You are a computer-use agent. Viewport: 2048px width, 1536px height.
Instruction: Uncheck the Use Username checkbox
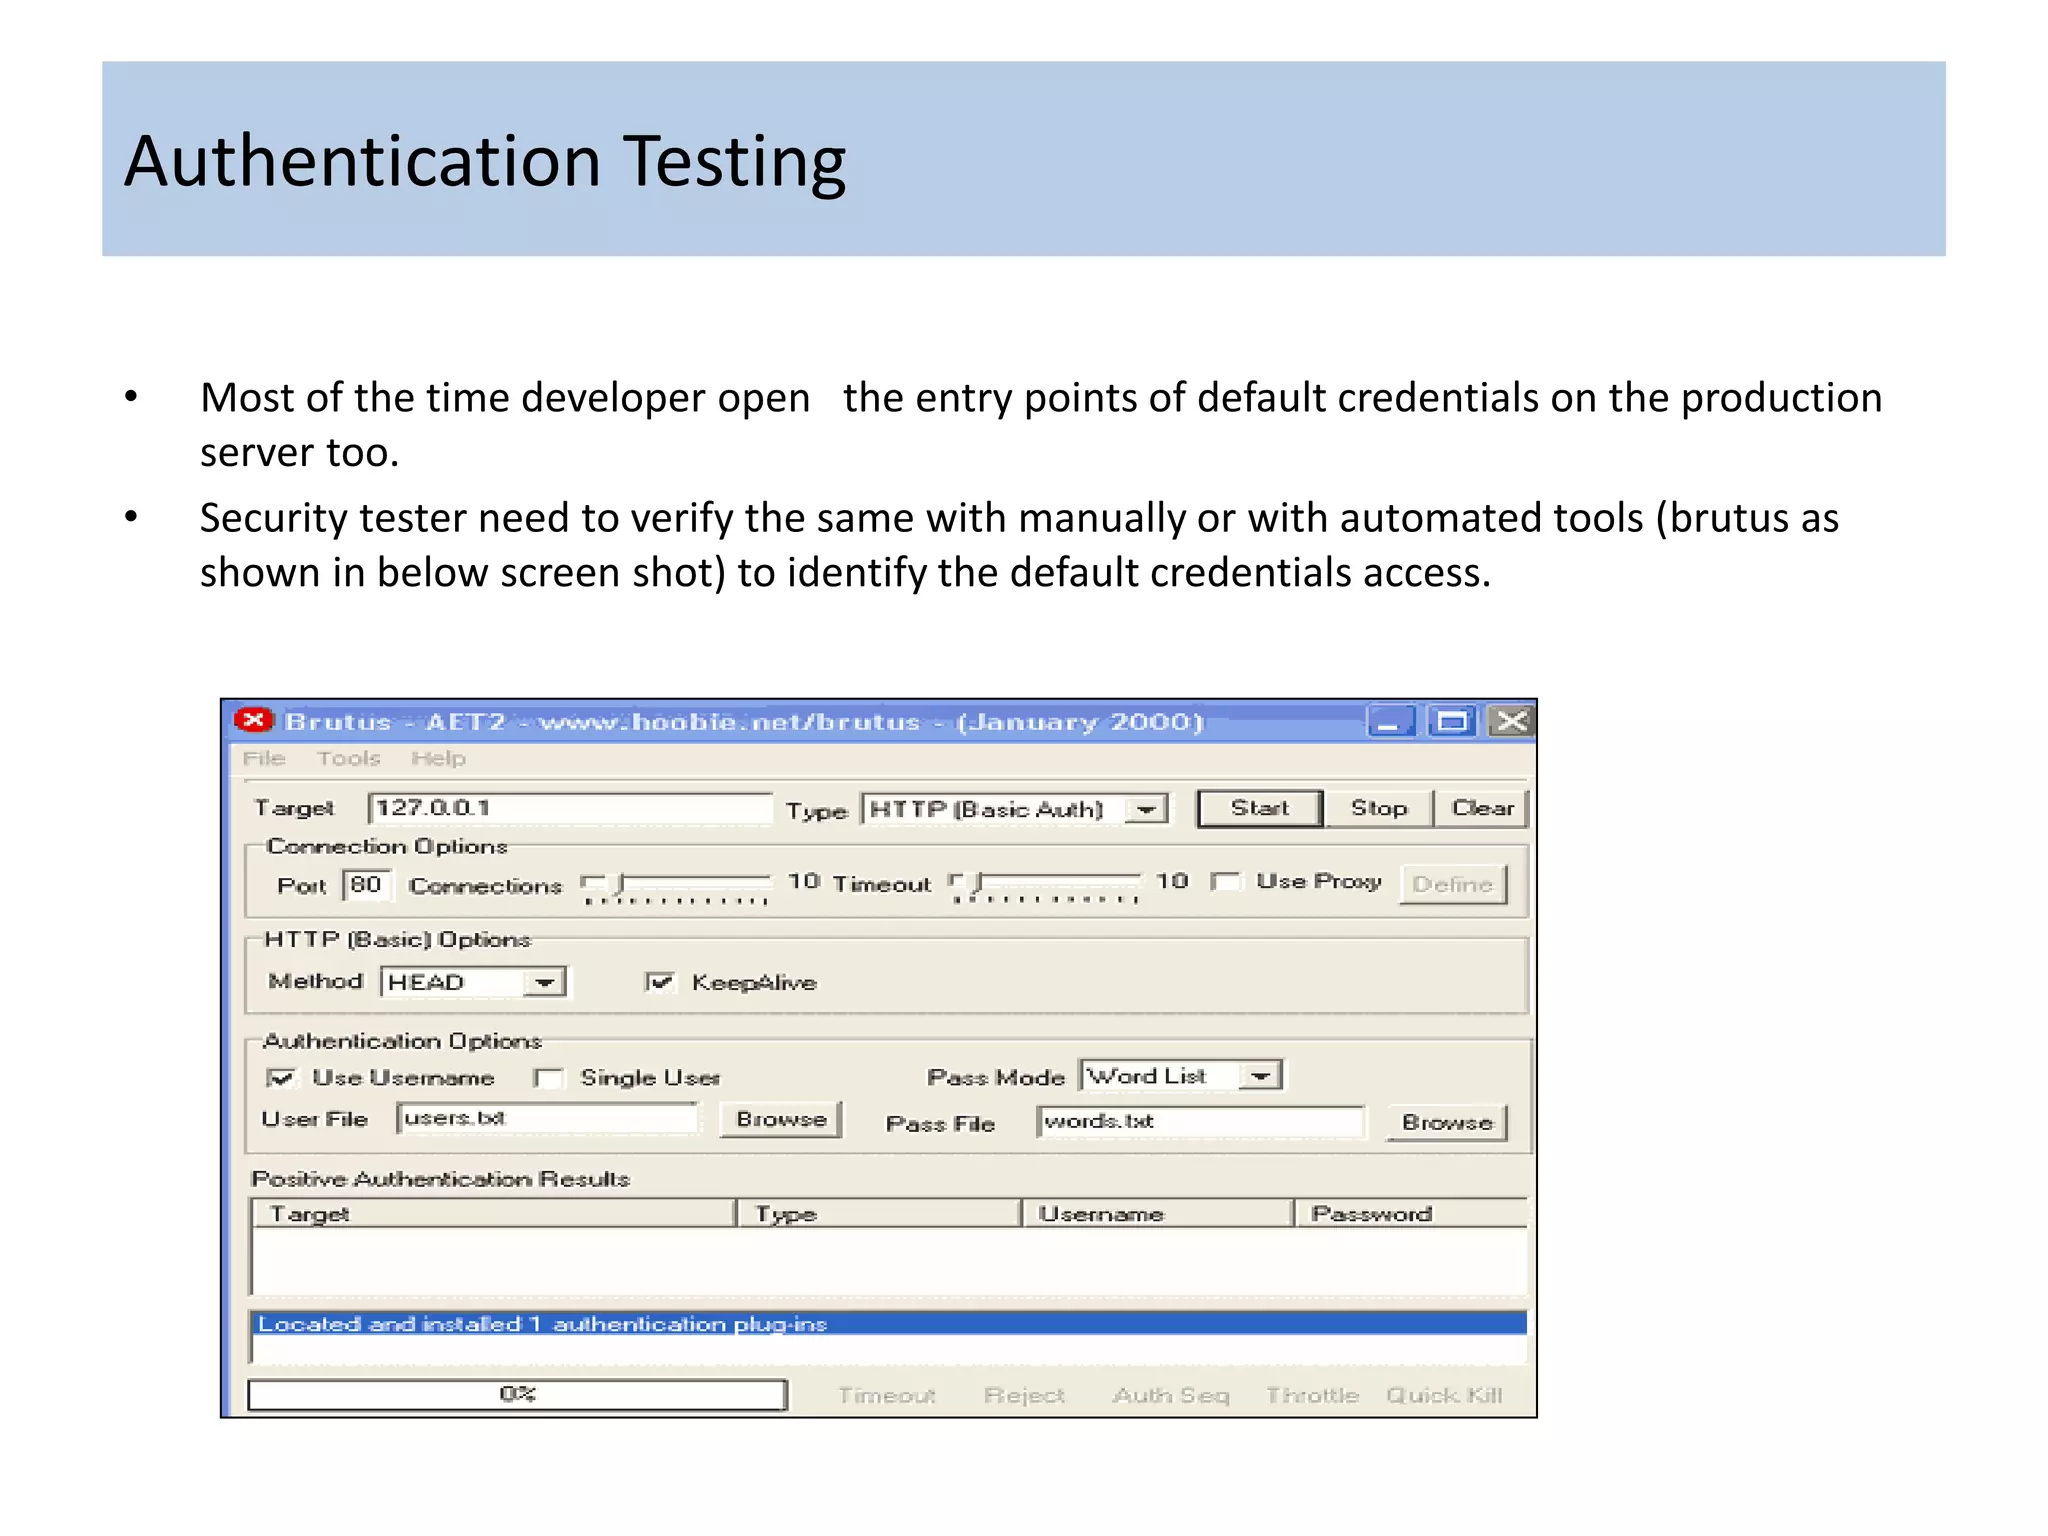pos(281,1078)
